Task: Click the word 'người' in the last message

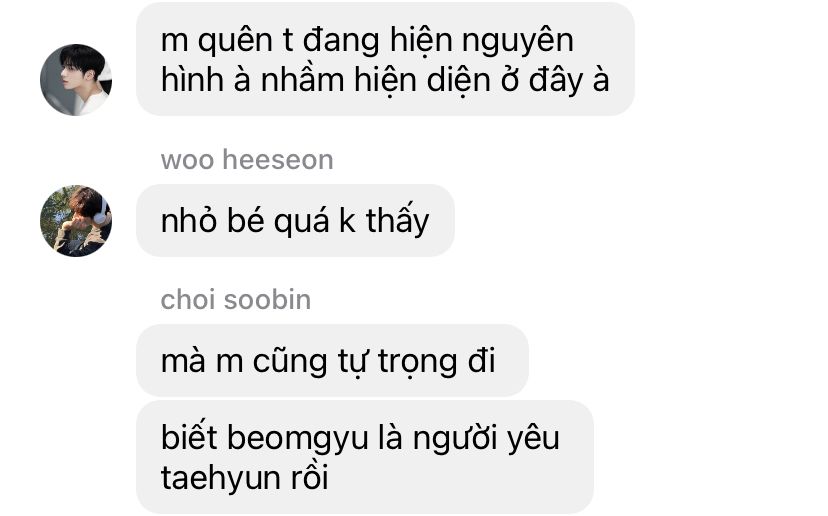Action: click(455, 439)
